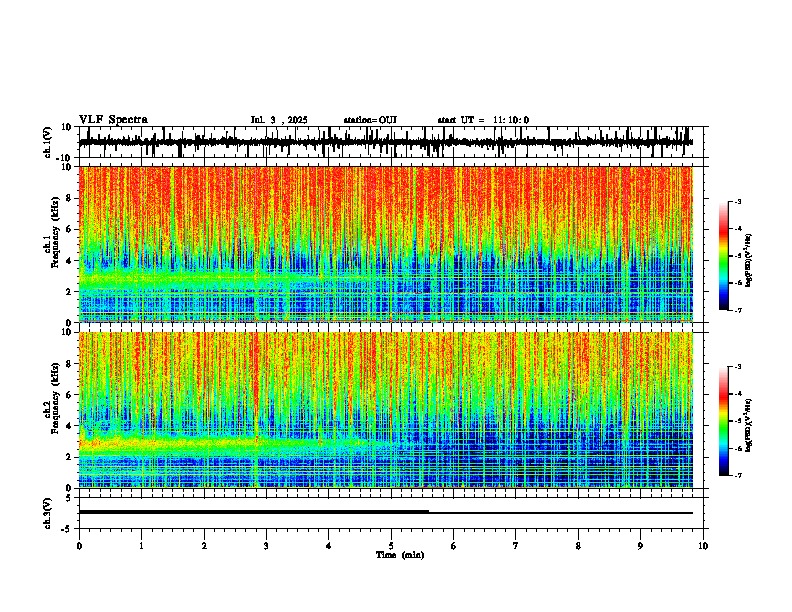Click the ch.2 spectrogram color scale bar
This screenshot has height=612, width=792.
724,421
